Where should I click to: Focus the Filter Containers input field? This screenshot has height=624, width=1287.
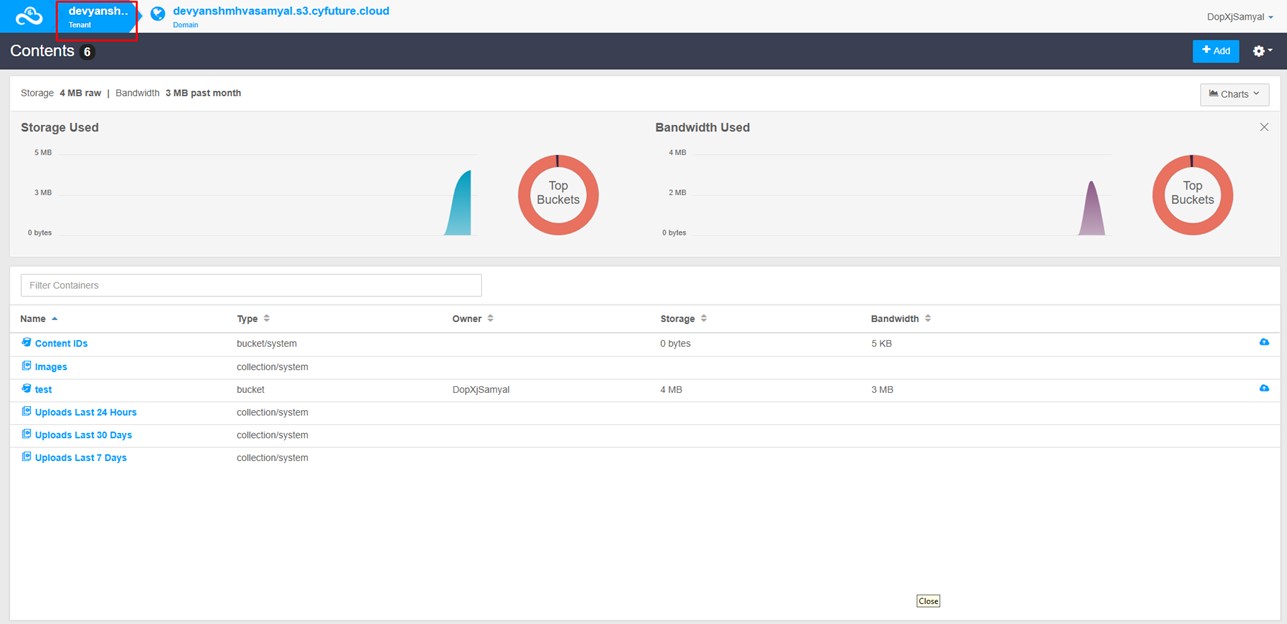click(x=251, y=285)
